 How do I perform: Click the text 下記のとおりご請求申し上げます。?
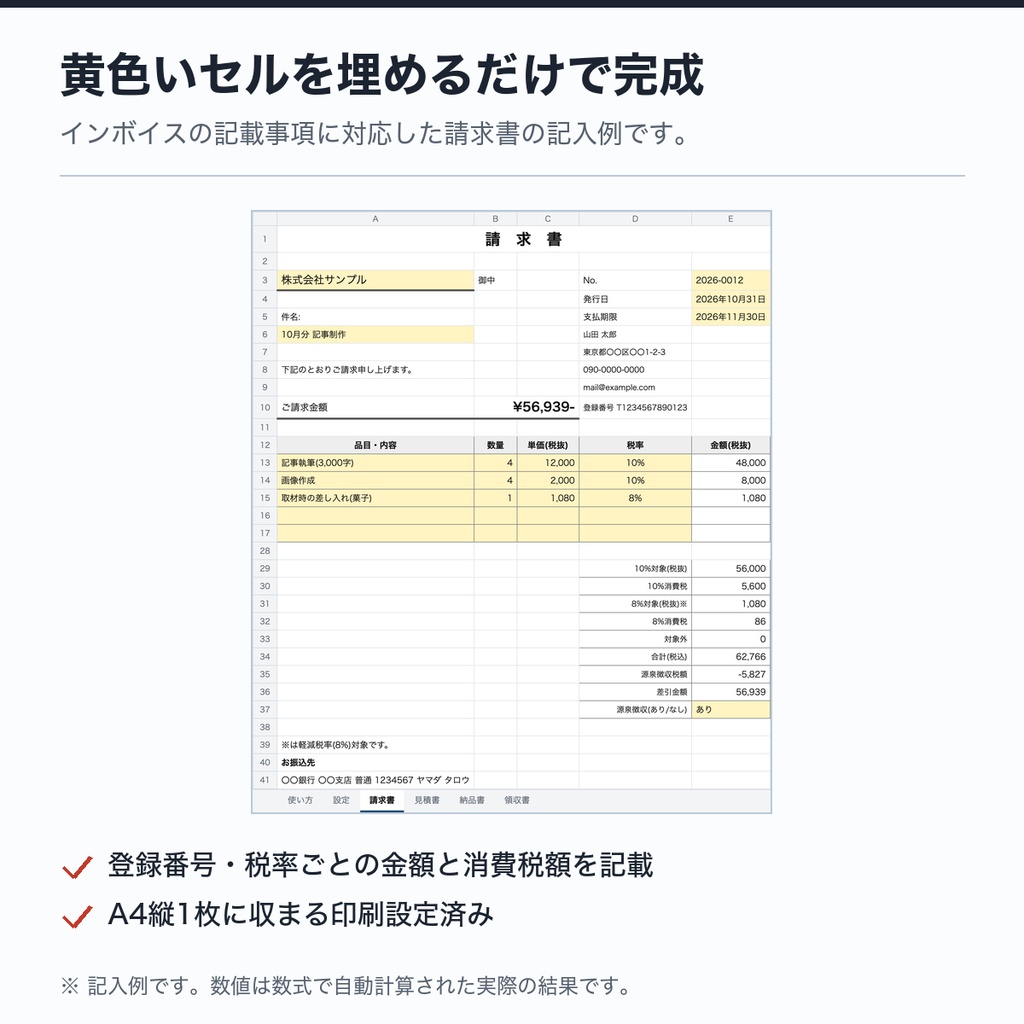pos(347,370)
